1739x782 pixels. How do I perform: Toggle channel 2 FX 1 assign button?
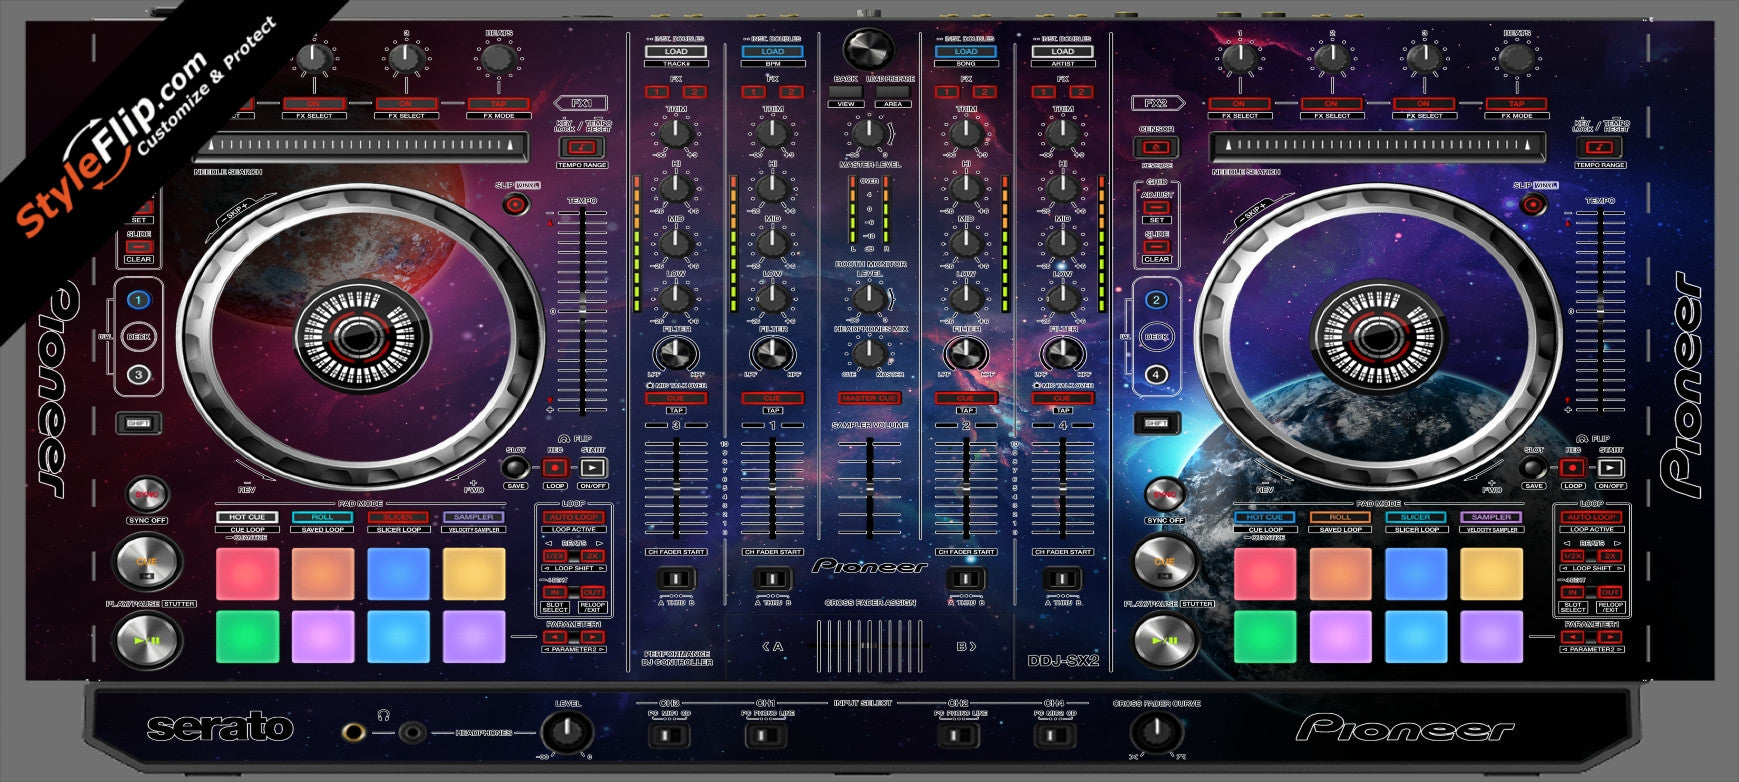click(948, 92)
